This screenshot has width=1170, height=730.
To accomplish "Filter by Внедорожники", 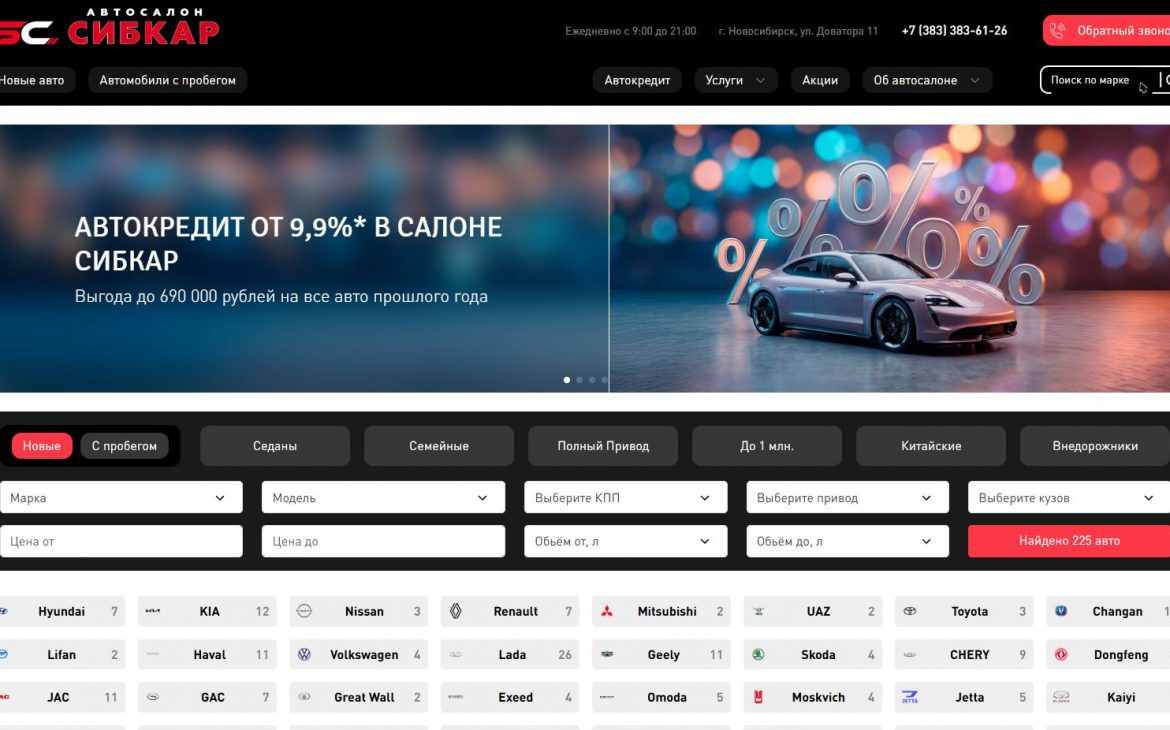I will tap(1095, 446).
